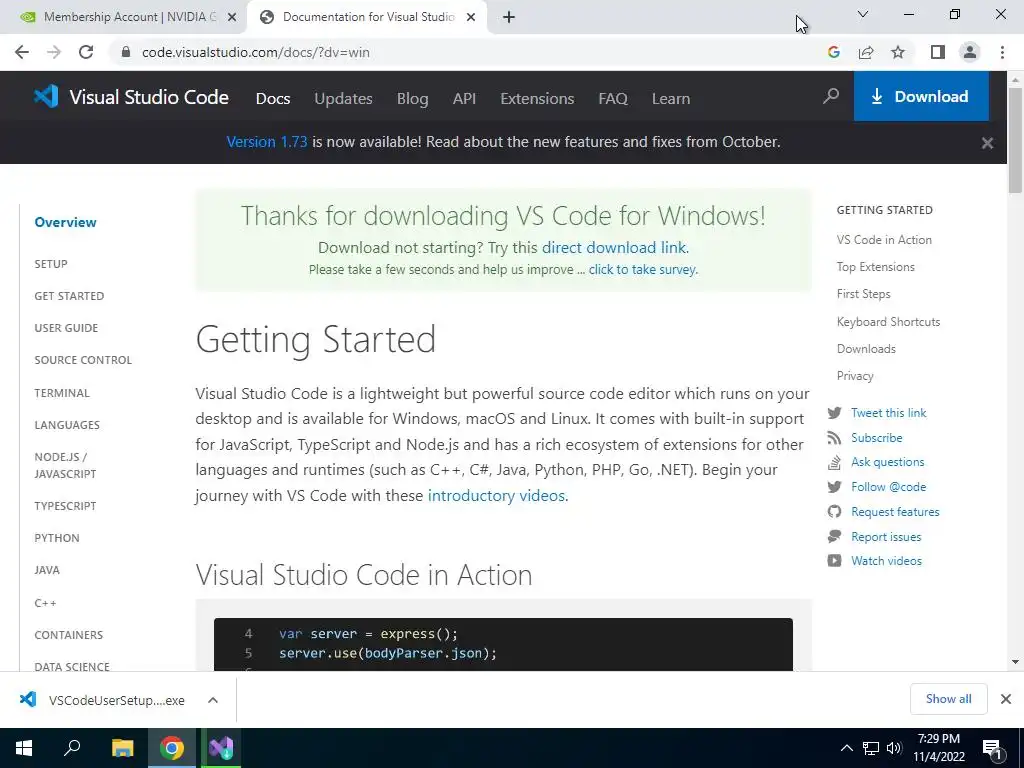Open the introductory videos link
This screenshot has height=768, width=1024.
pyautogui.click(x=496, y=496)
